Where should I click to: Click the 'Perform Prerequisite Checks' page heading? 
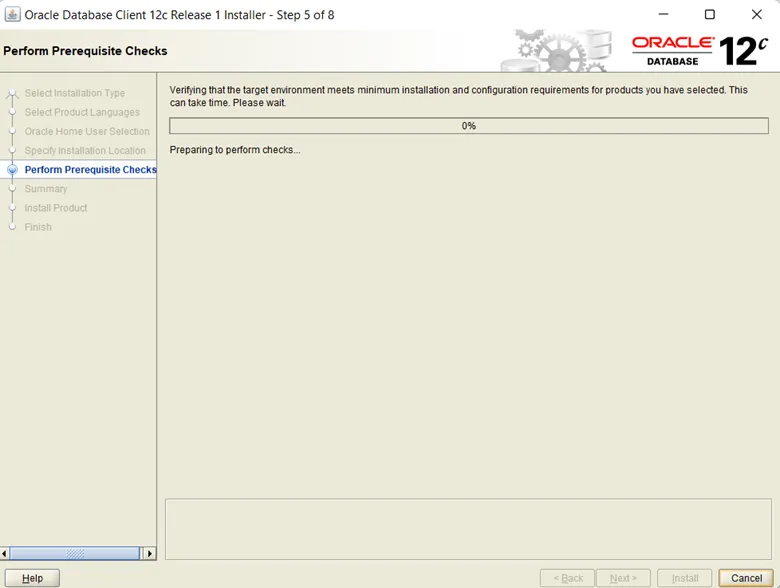85,51
